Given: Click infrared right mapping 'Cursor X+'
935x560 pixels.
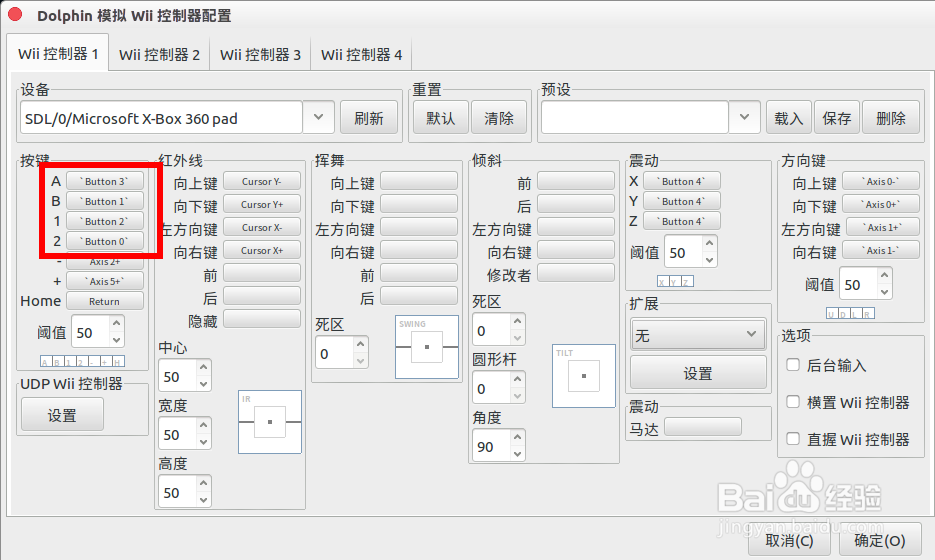Looking at the screenshot, I should [x=262, y=250].
